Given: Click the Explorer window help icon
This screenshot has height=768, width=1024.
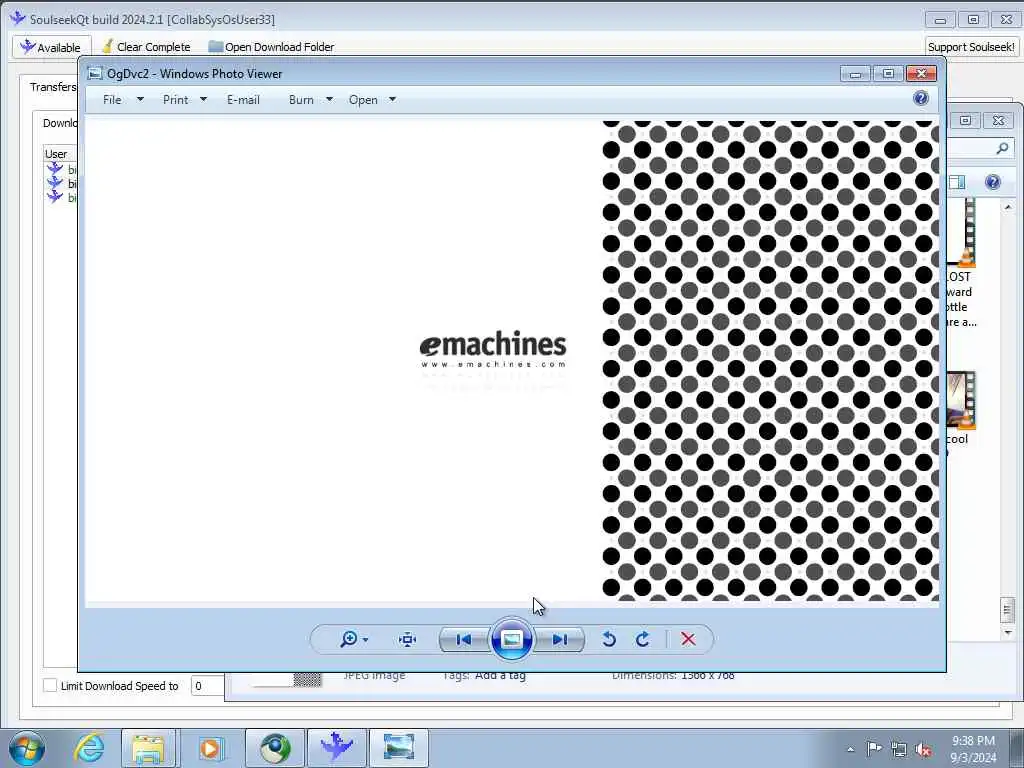Looking at the screenshot, I should (993, 182).
